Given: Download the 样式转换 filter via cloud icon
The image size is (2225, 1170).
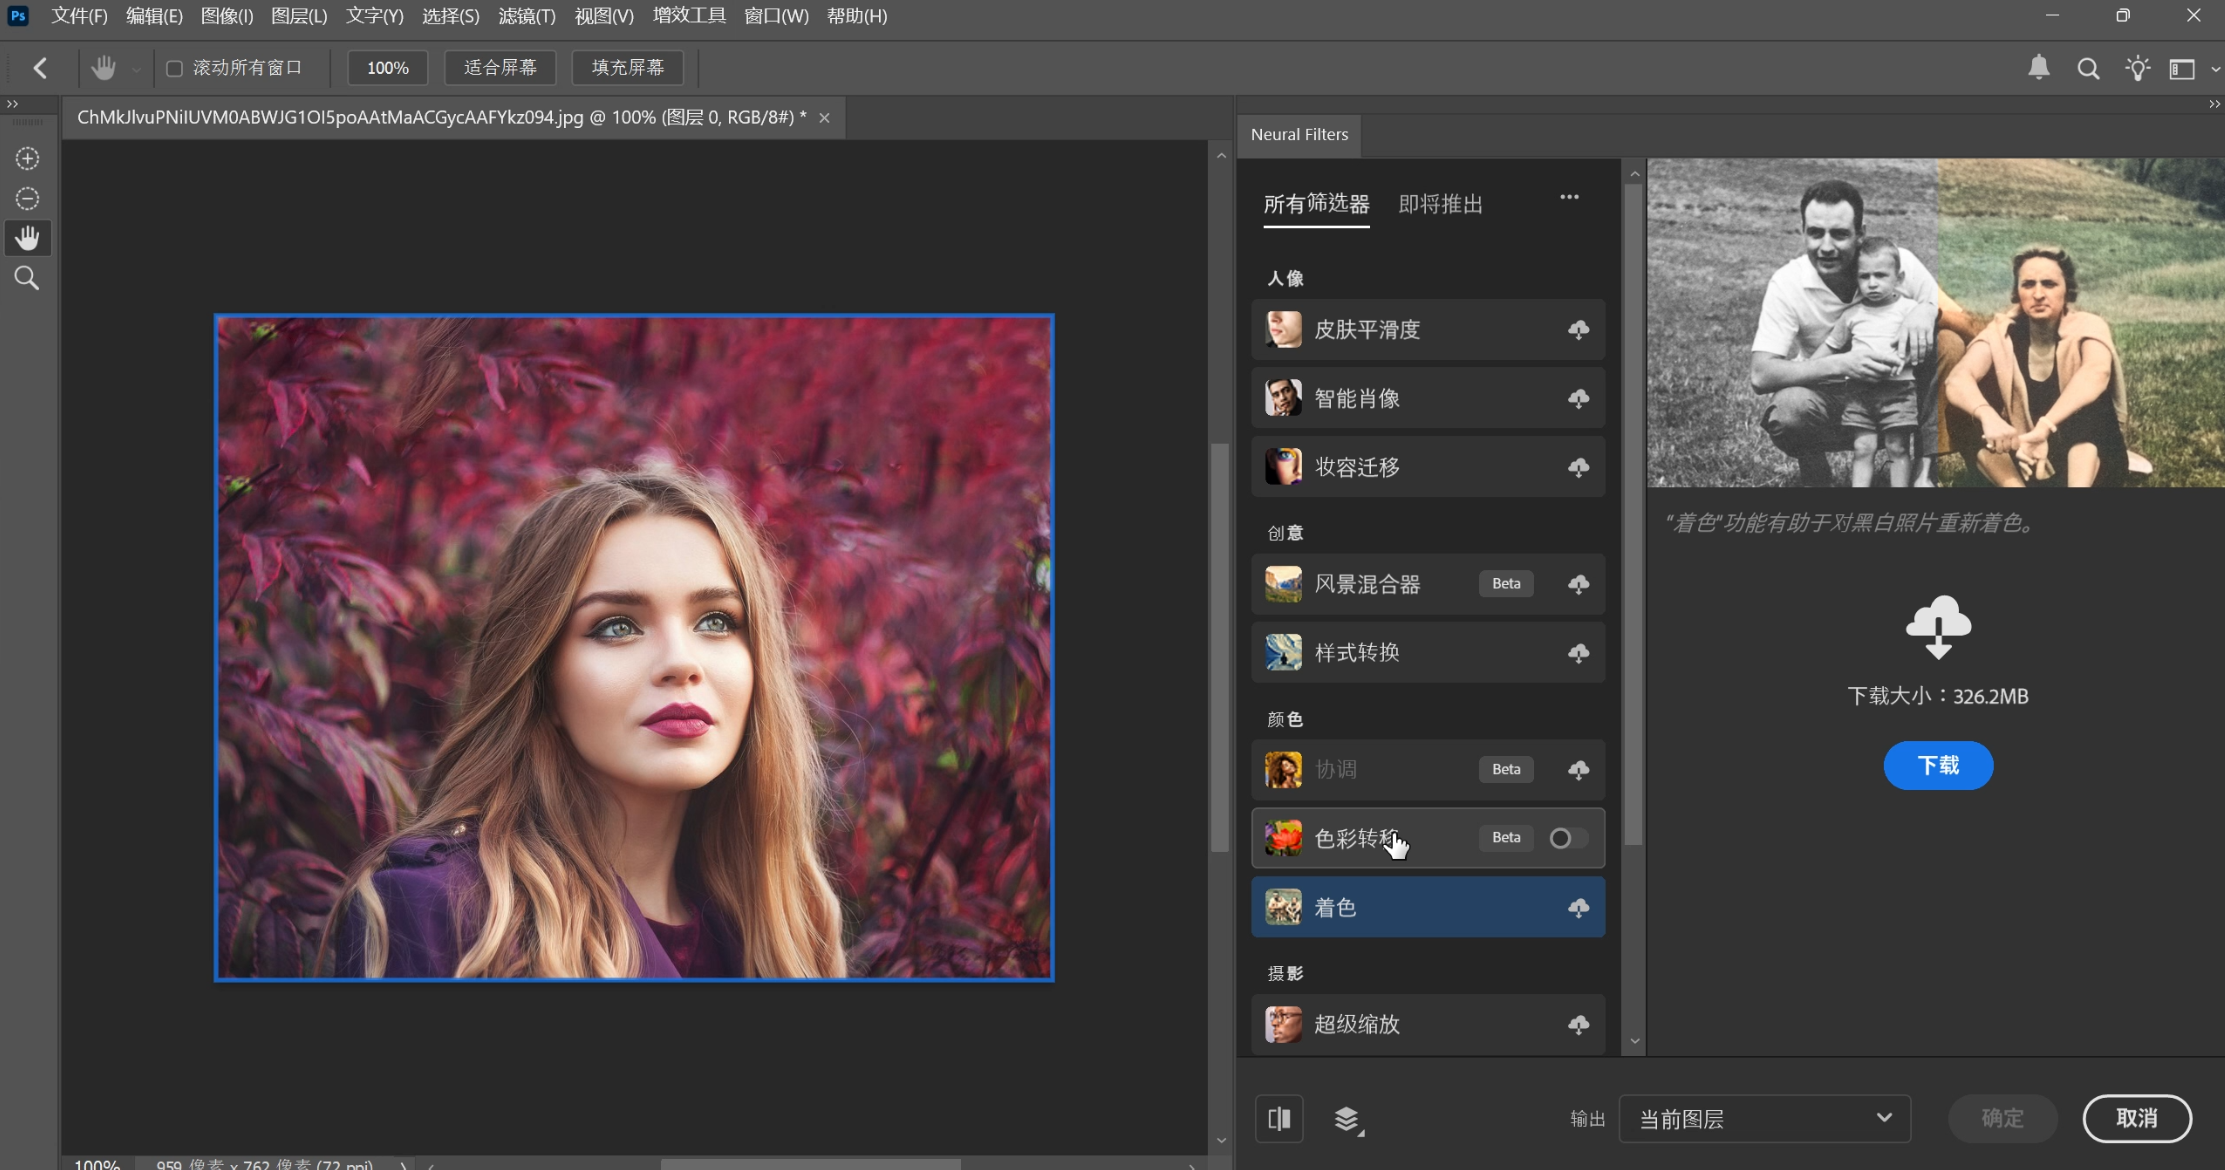Looking at the screenshot, I should click(x=1578, y=653).
